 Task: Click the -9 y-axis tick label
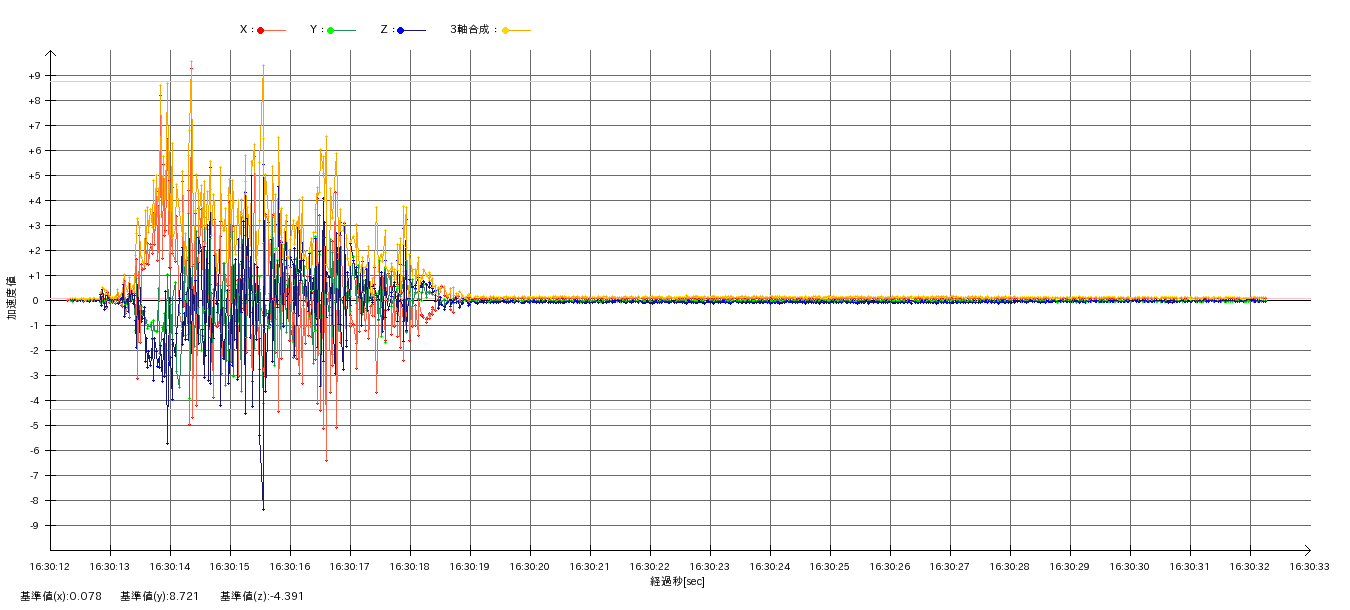35,526
